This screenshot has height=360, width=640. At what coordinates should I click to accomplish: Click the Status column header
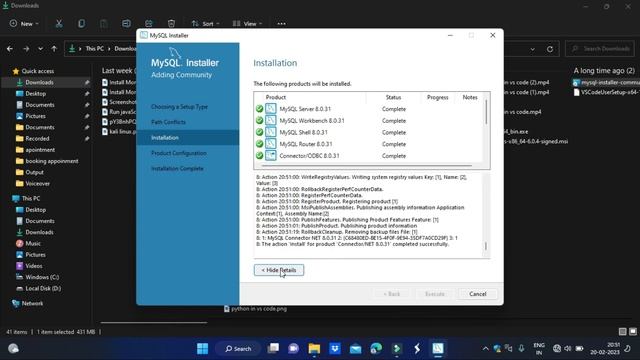click(x=393, y=97)
